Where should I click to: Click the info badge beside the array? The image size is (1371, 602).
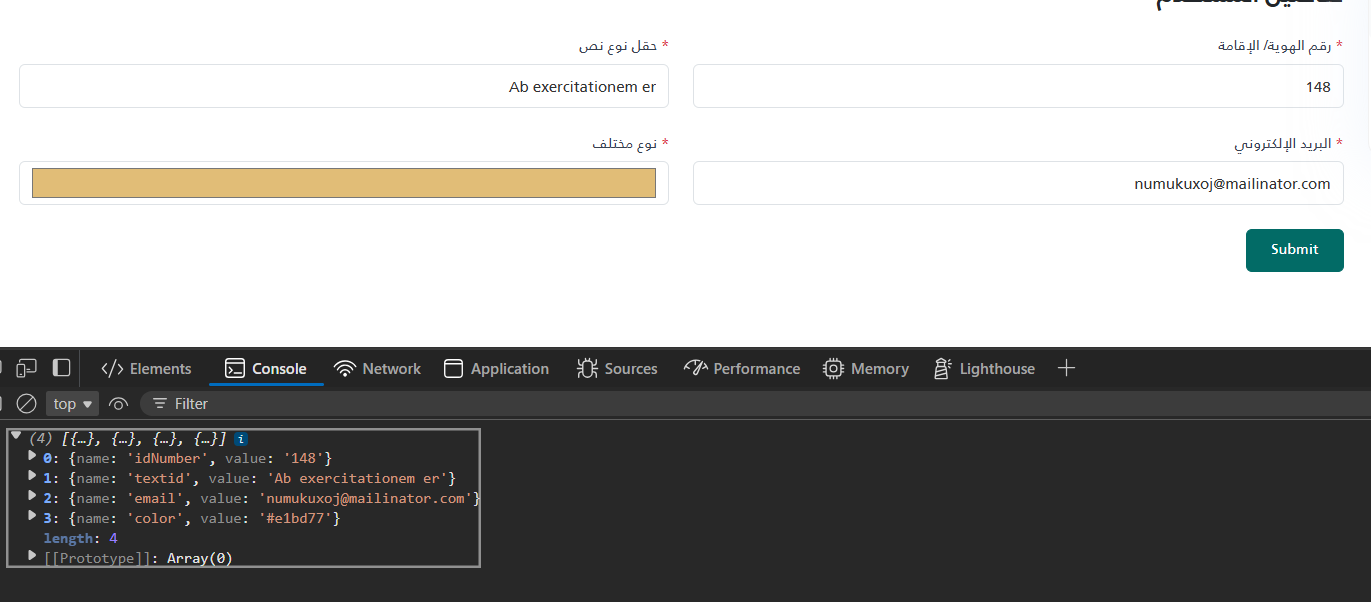[x=241, y=439]
